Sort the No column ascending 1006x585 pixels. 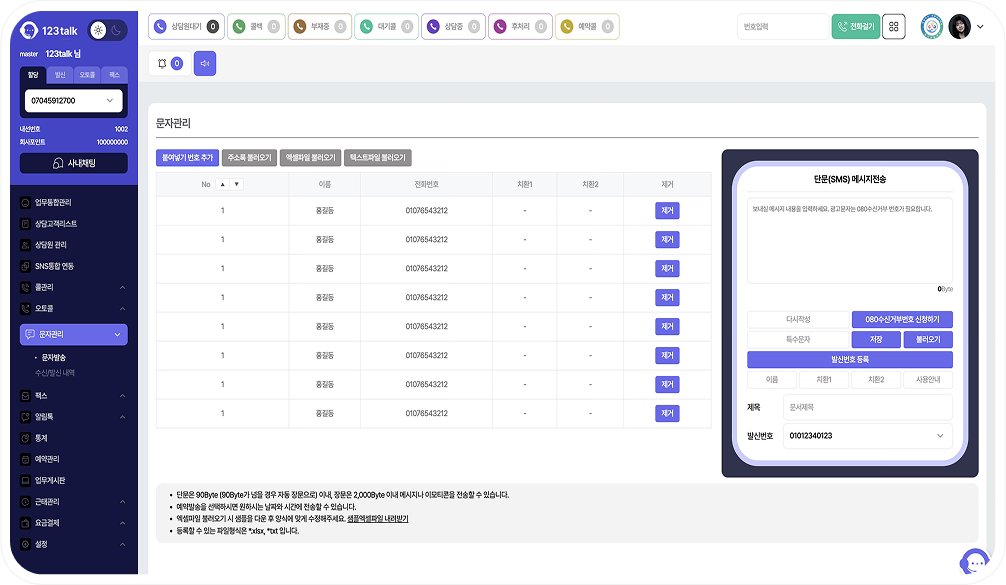222,184
